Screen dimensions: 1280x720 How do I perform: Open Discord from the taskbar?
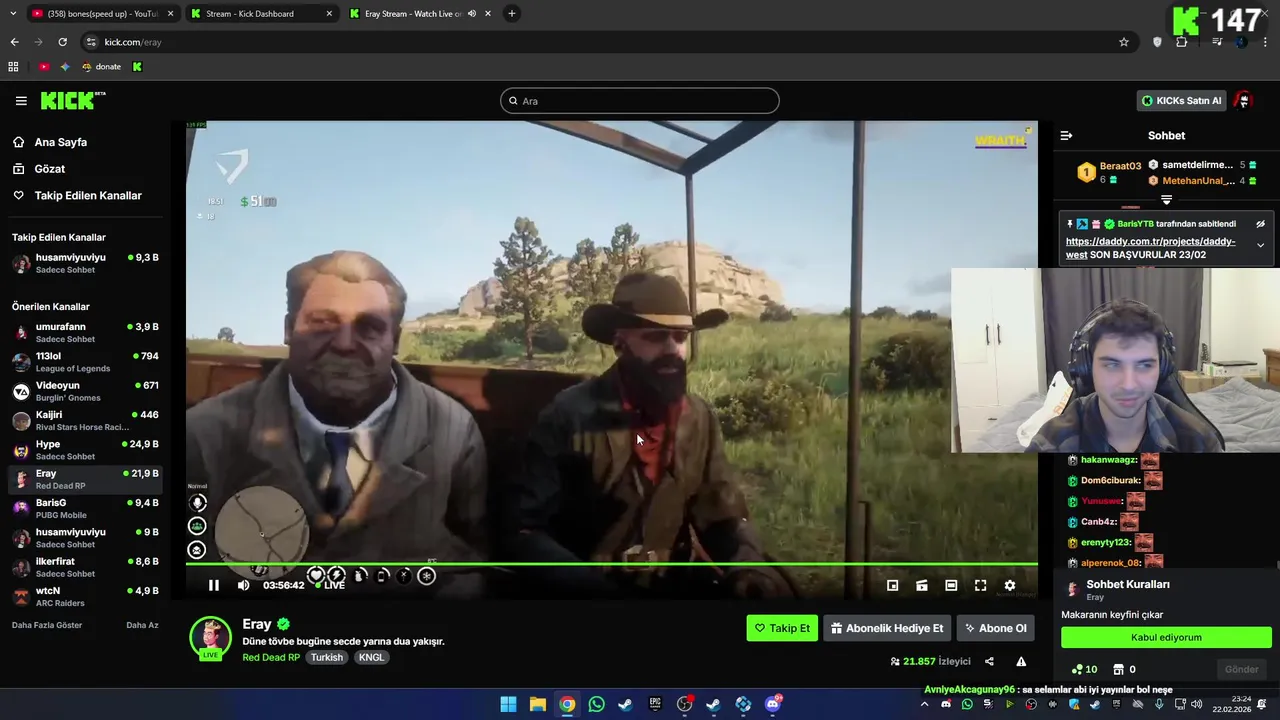[772, 704]
